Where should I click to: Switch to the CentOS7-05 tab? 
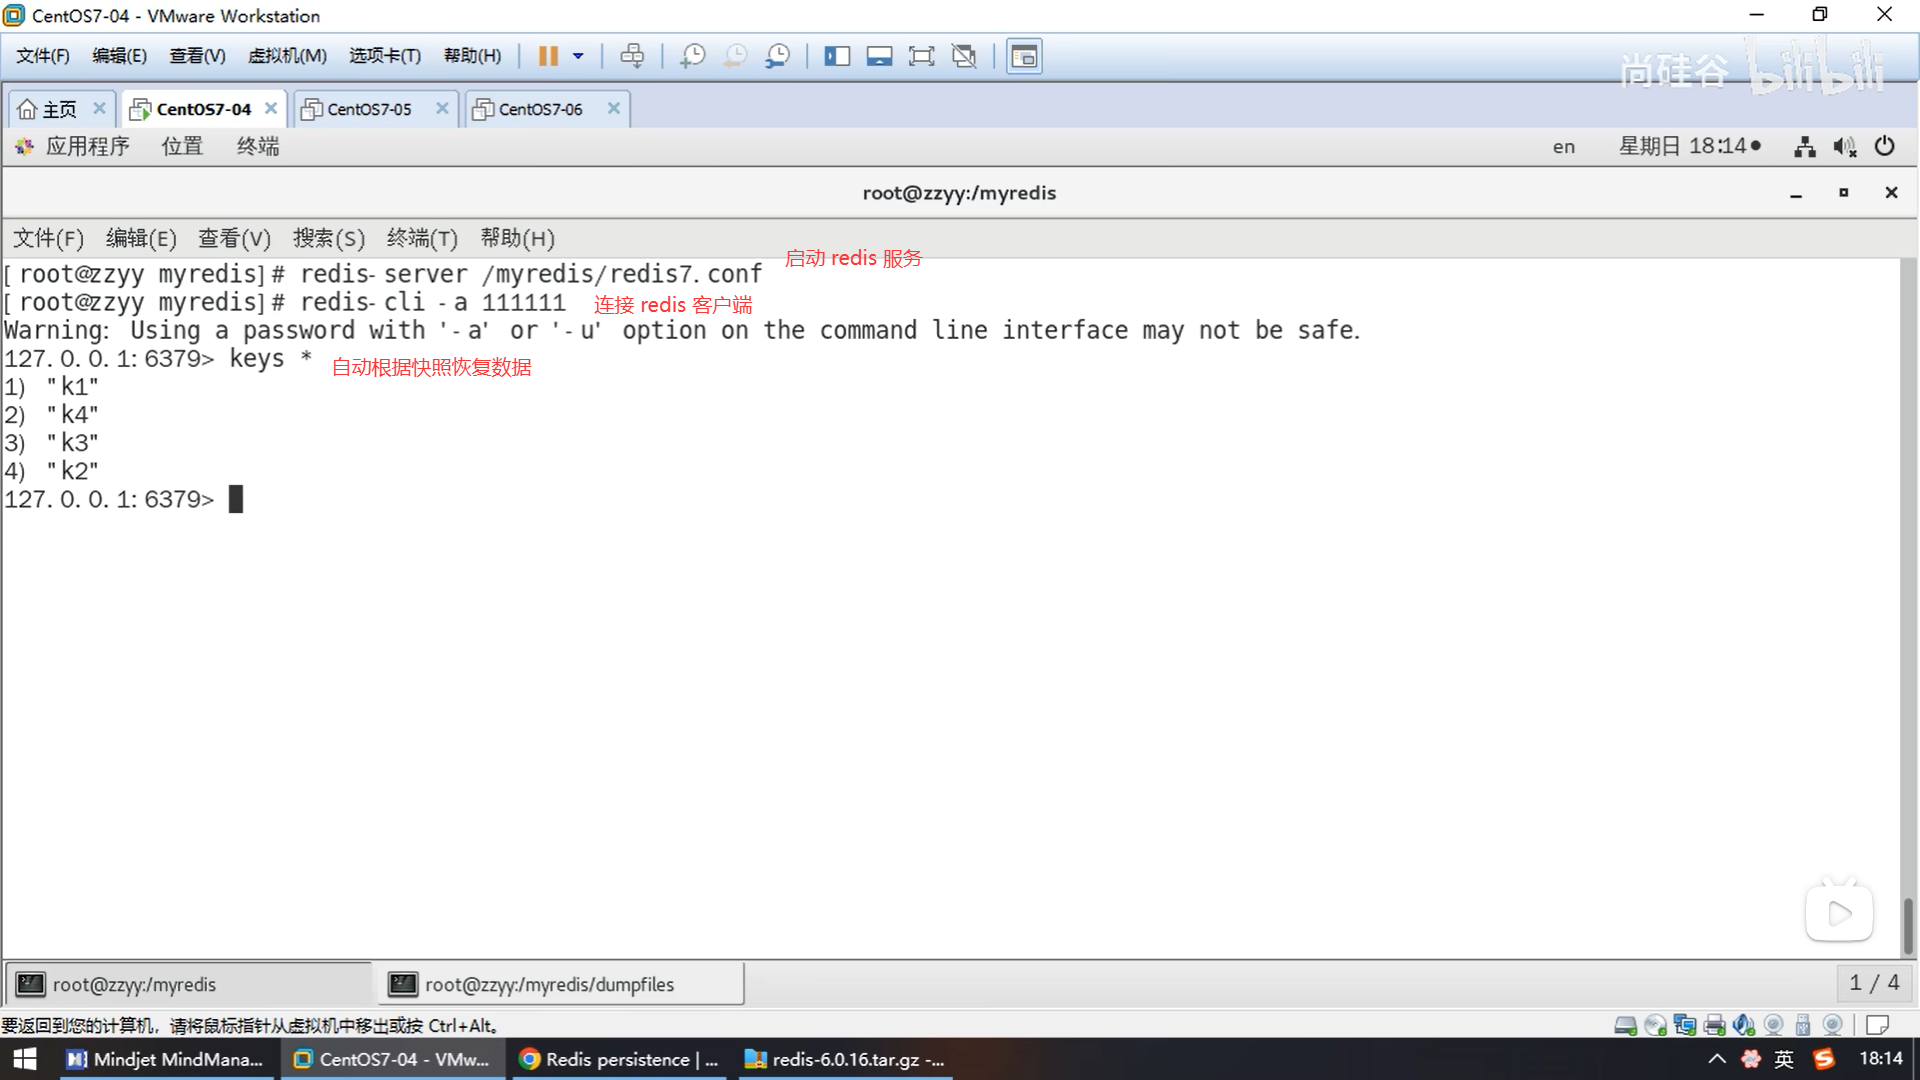coord(369,109)
